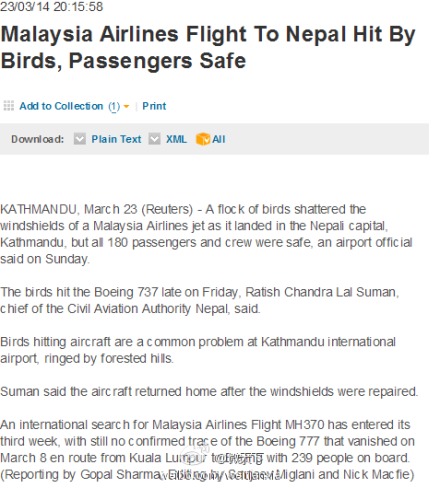
Task: Click the 23/03/14 20:15:58 timestamp
Action: pos(52,7)
